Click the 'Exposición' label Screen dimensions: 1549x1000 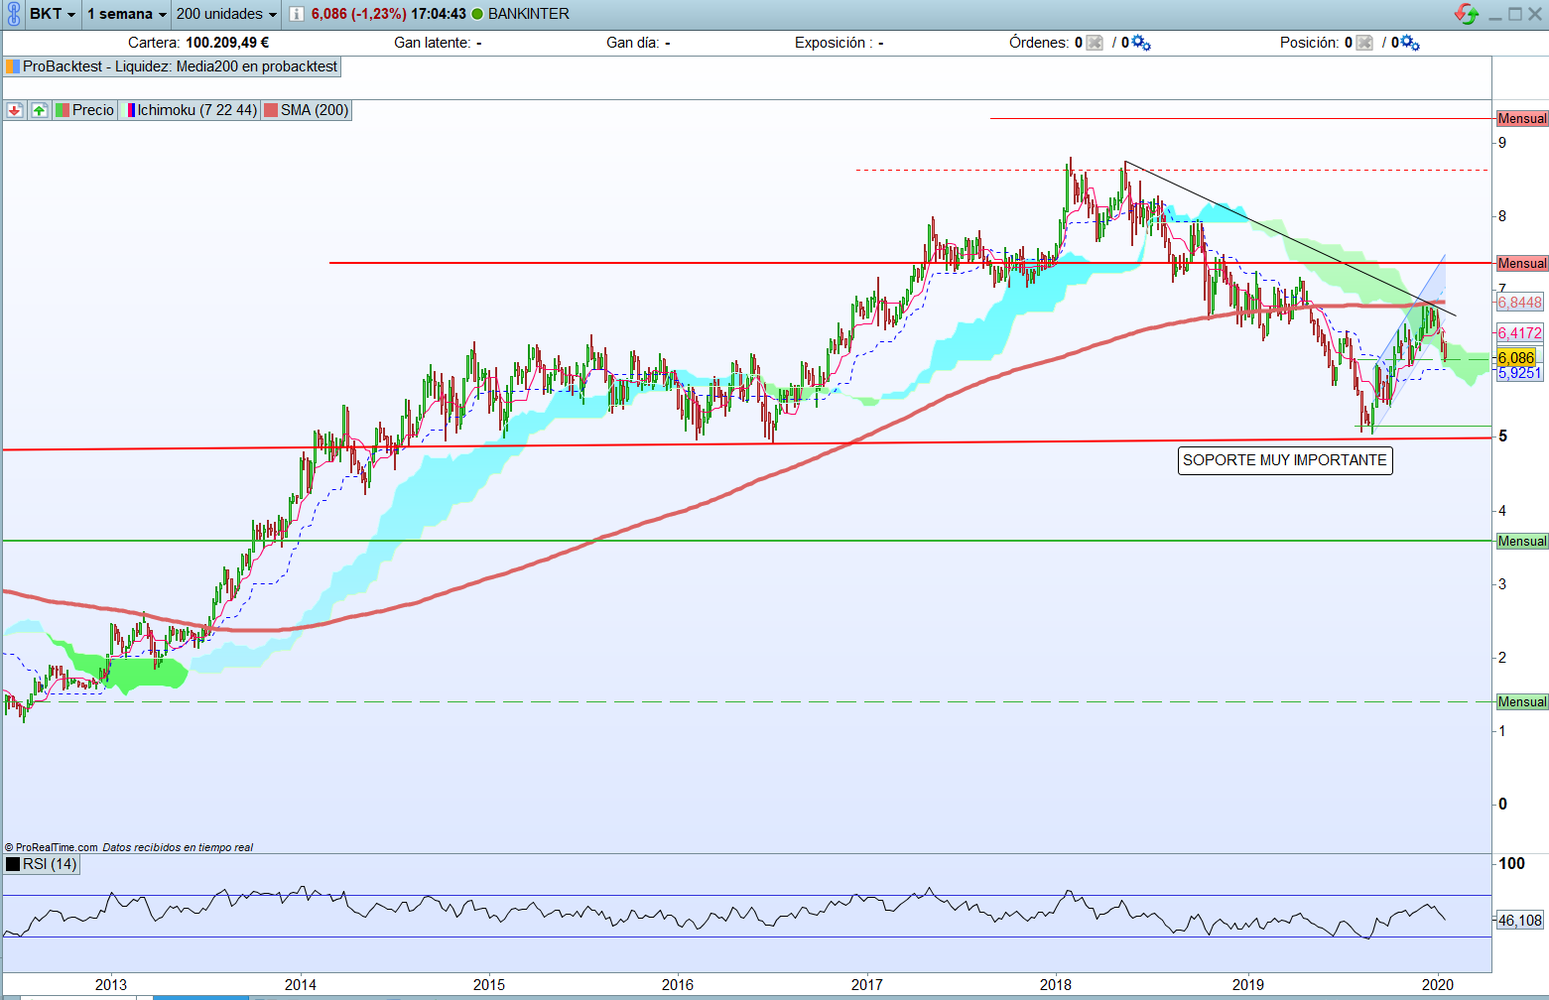click(x=833, y=43)
